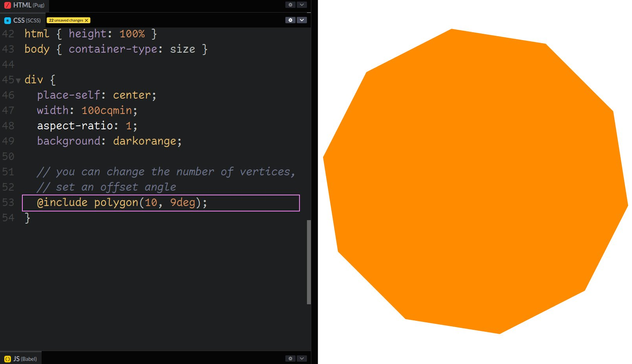The image size is (632, 364).
Task: Click the 'place-self: center;' line
Action: (x=97, y=95)
